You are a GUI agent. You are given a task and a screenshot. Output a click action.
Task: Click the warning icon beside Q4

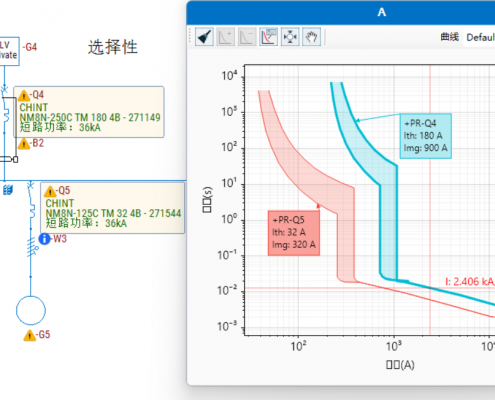[x=24, y=96]
